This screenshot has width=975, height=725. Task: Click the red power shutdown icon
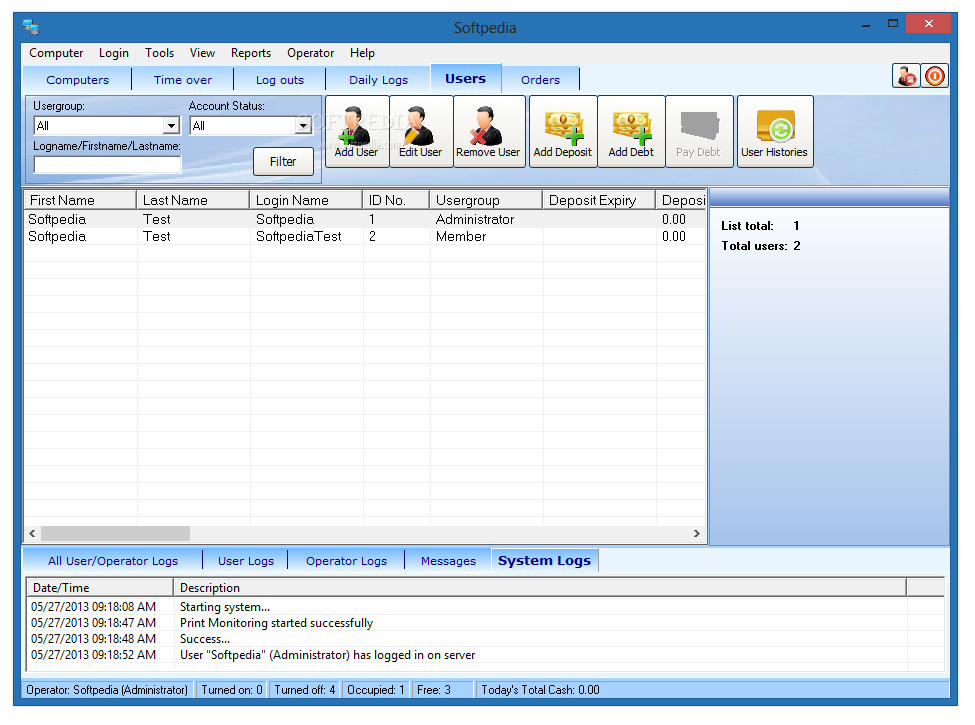[x=935, y=76]
